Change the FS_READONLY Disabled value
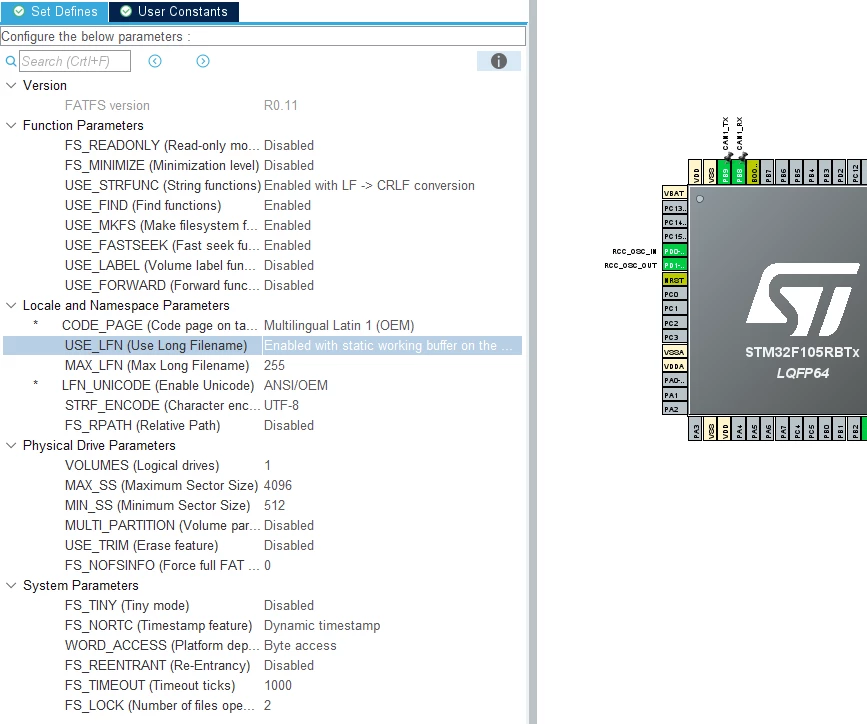This screenshot has height=724, width=867. point(289,145)
